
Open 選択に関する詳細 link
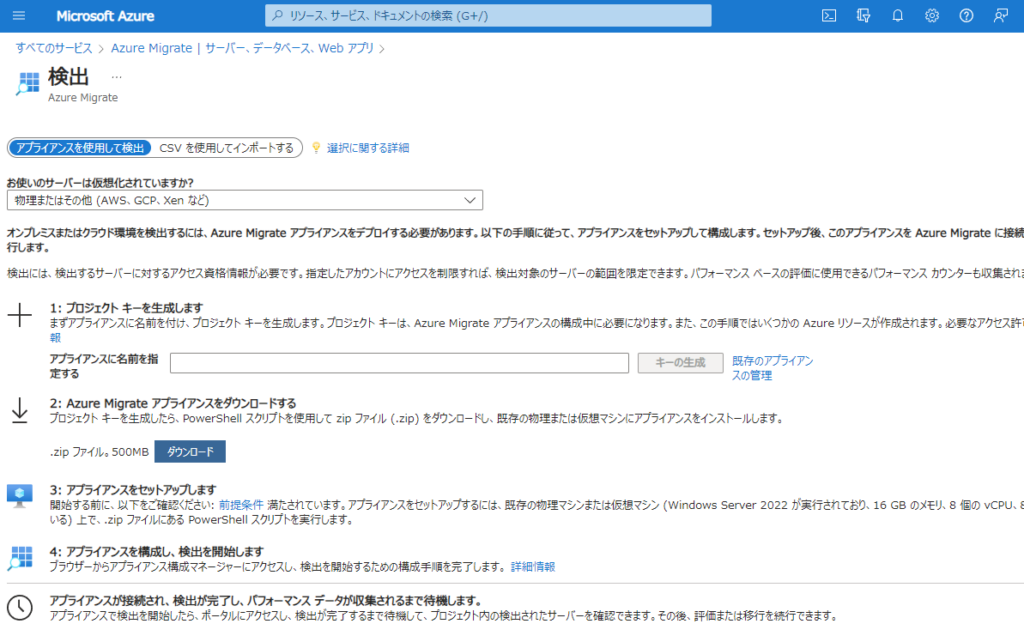point(368,148)
